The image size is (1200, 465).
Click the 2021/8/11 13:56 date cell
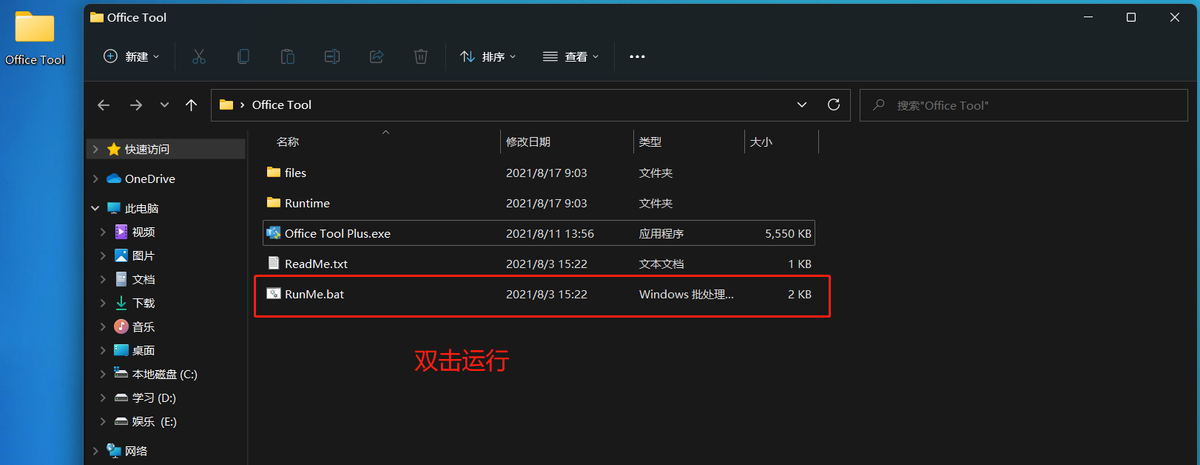[x=550, y=234]
